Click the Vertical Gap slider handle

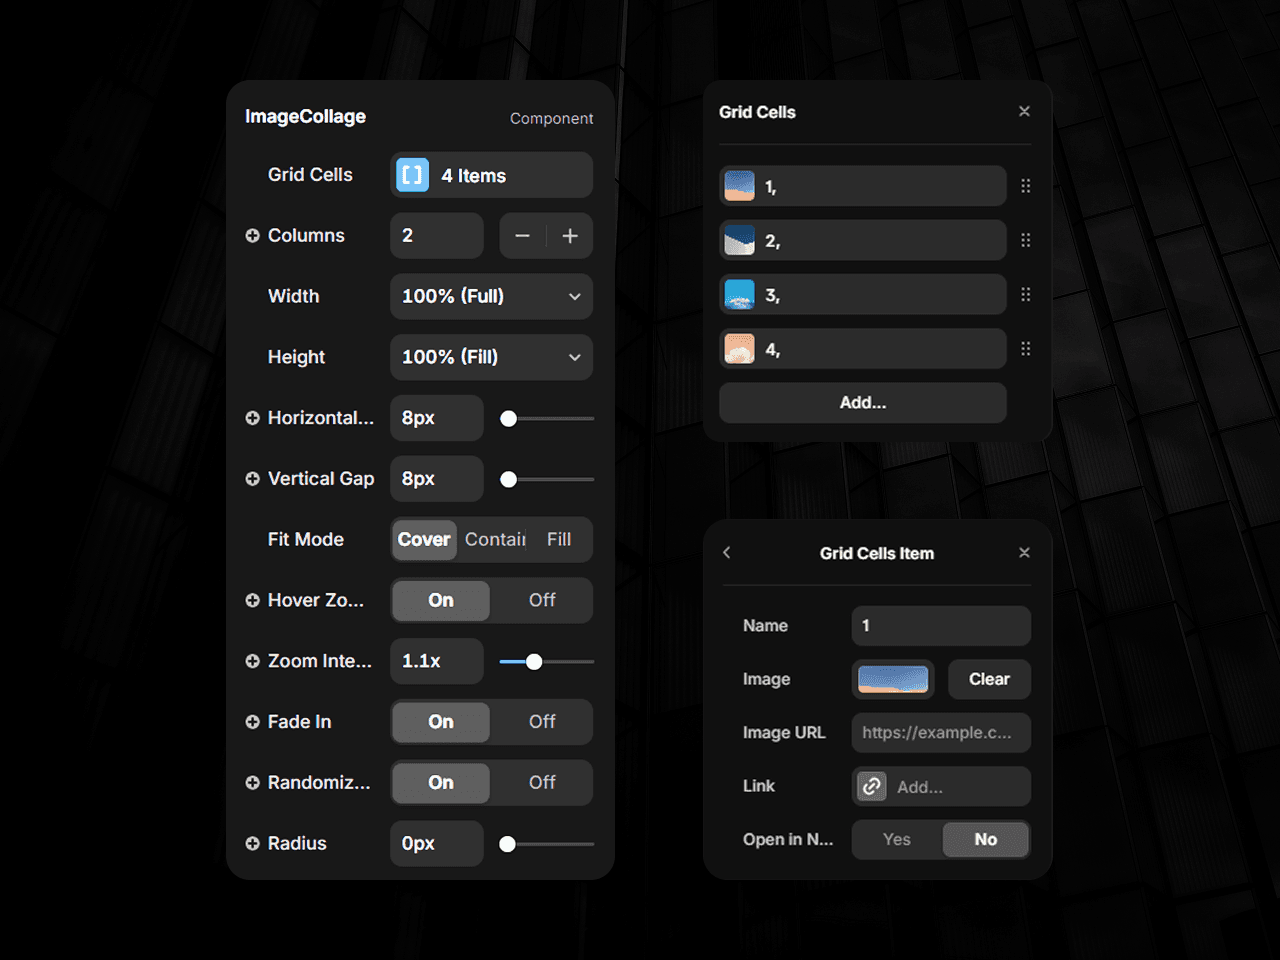tap(509, 480)
